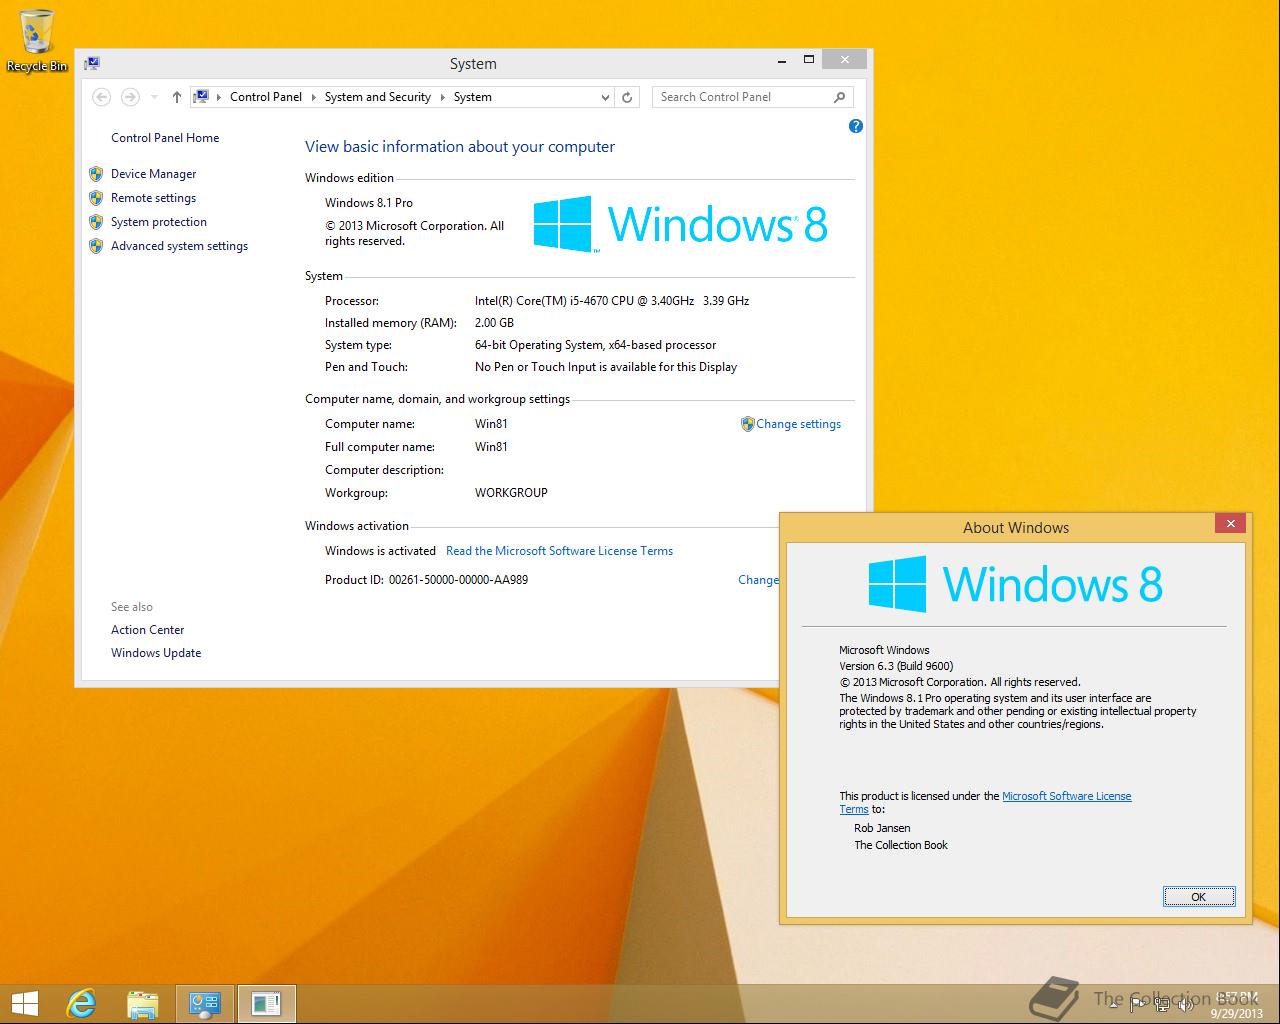Select the About Windows taskbar button
The image size is (1280, 1024).
click(267, 1003)
